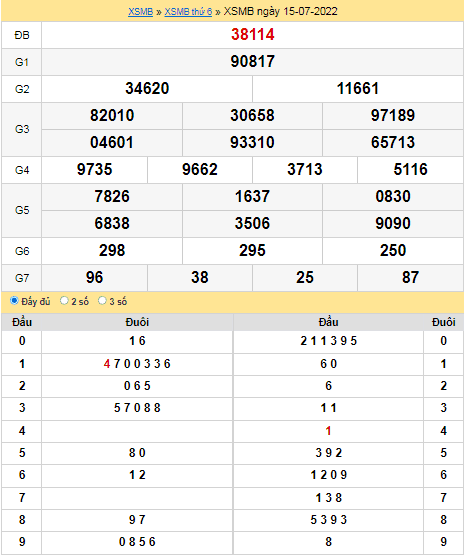Click G5 result 0830
The width and height of the screenshot is (468, 558).
[x=394, y=197]
